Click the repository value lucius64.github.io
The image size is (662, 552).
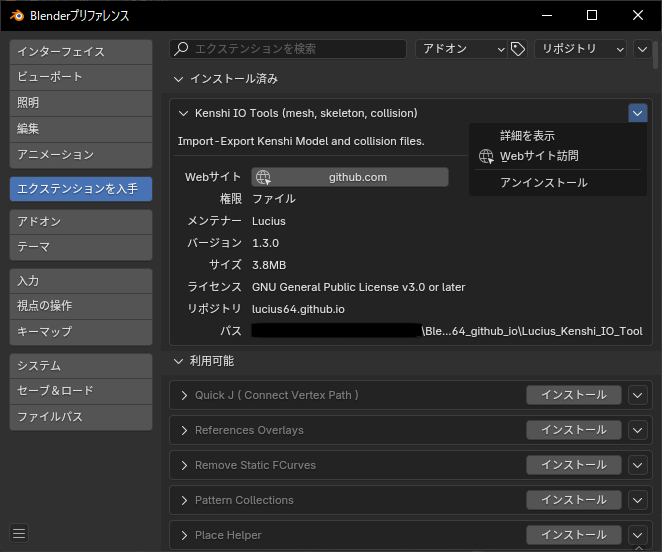tap(298, 310)
